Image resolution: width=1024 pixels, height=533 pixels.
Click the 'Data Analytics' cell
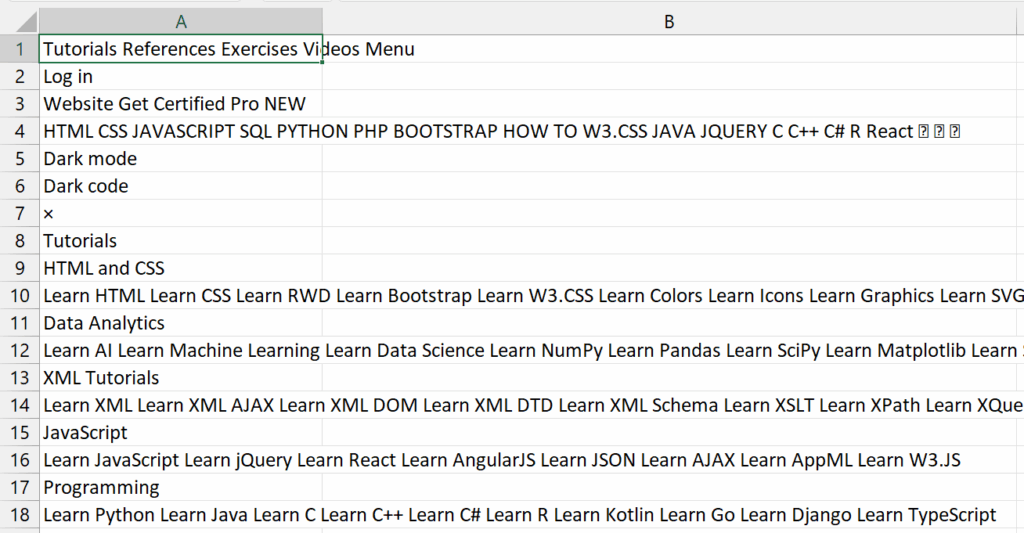point(181,323)
